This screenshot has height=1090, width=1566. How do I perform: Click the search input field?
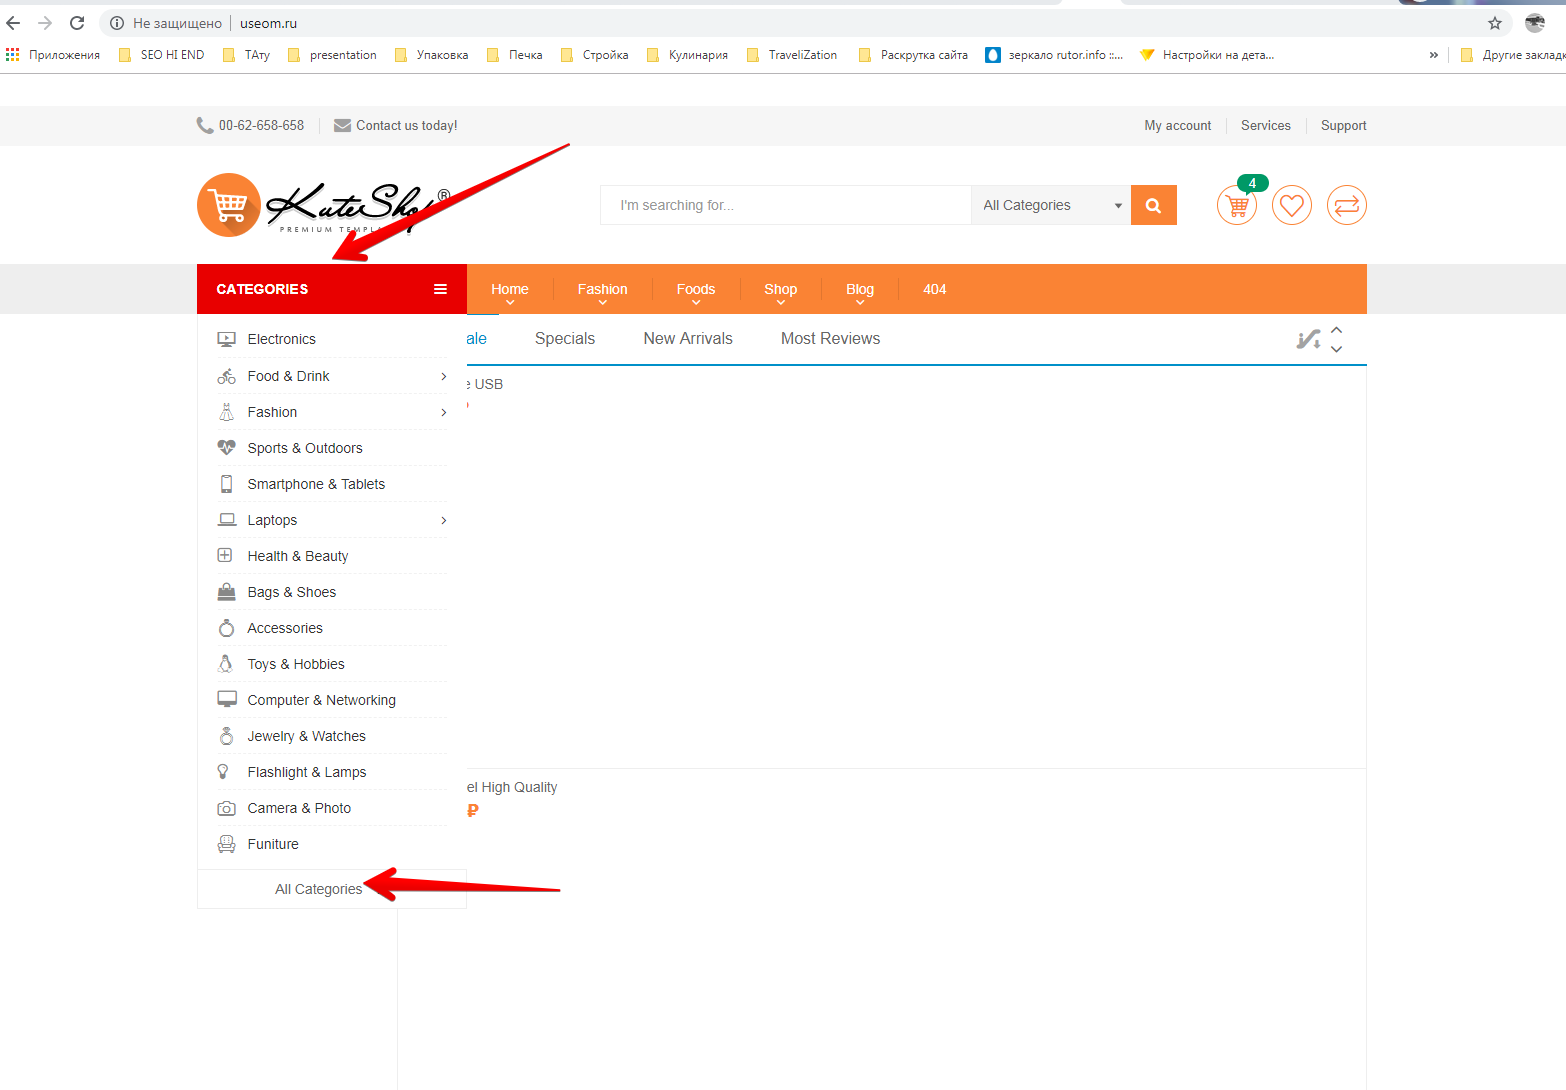pyautogui.click(x=785, y=205)
